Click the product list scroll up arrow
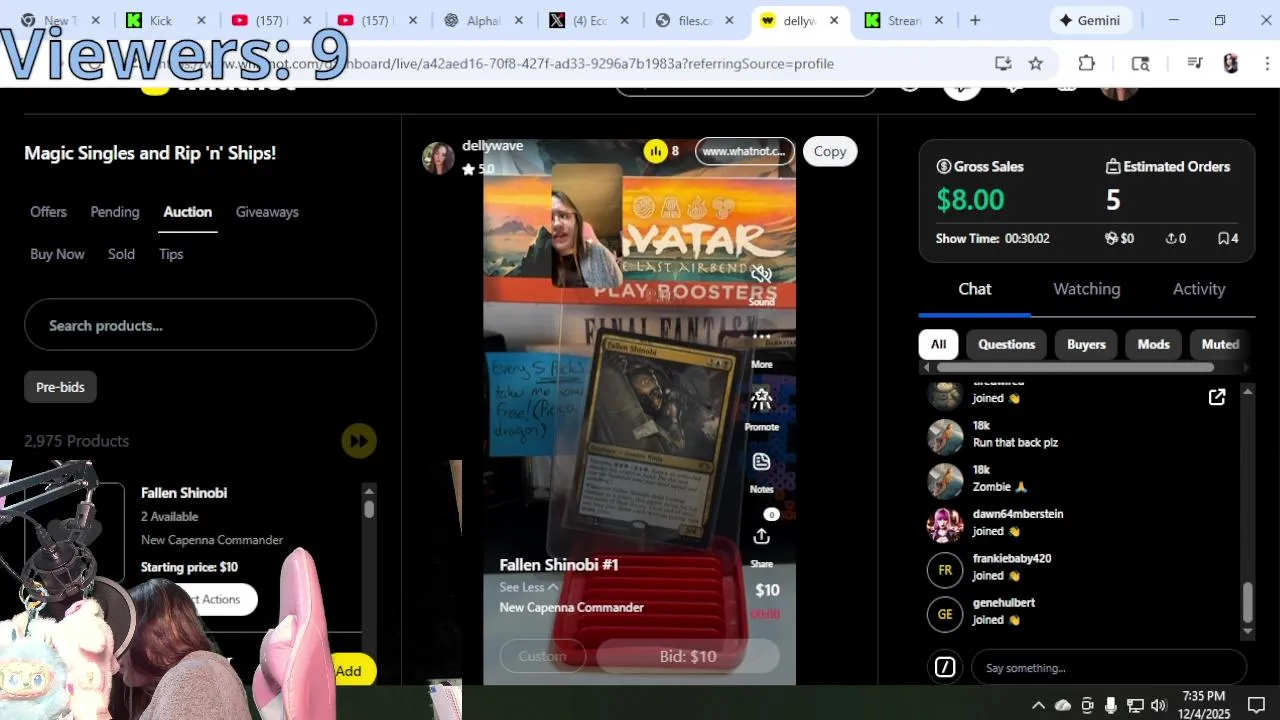 369,490
